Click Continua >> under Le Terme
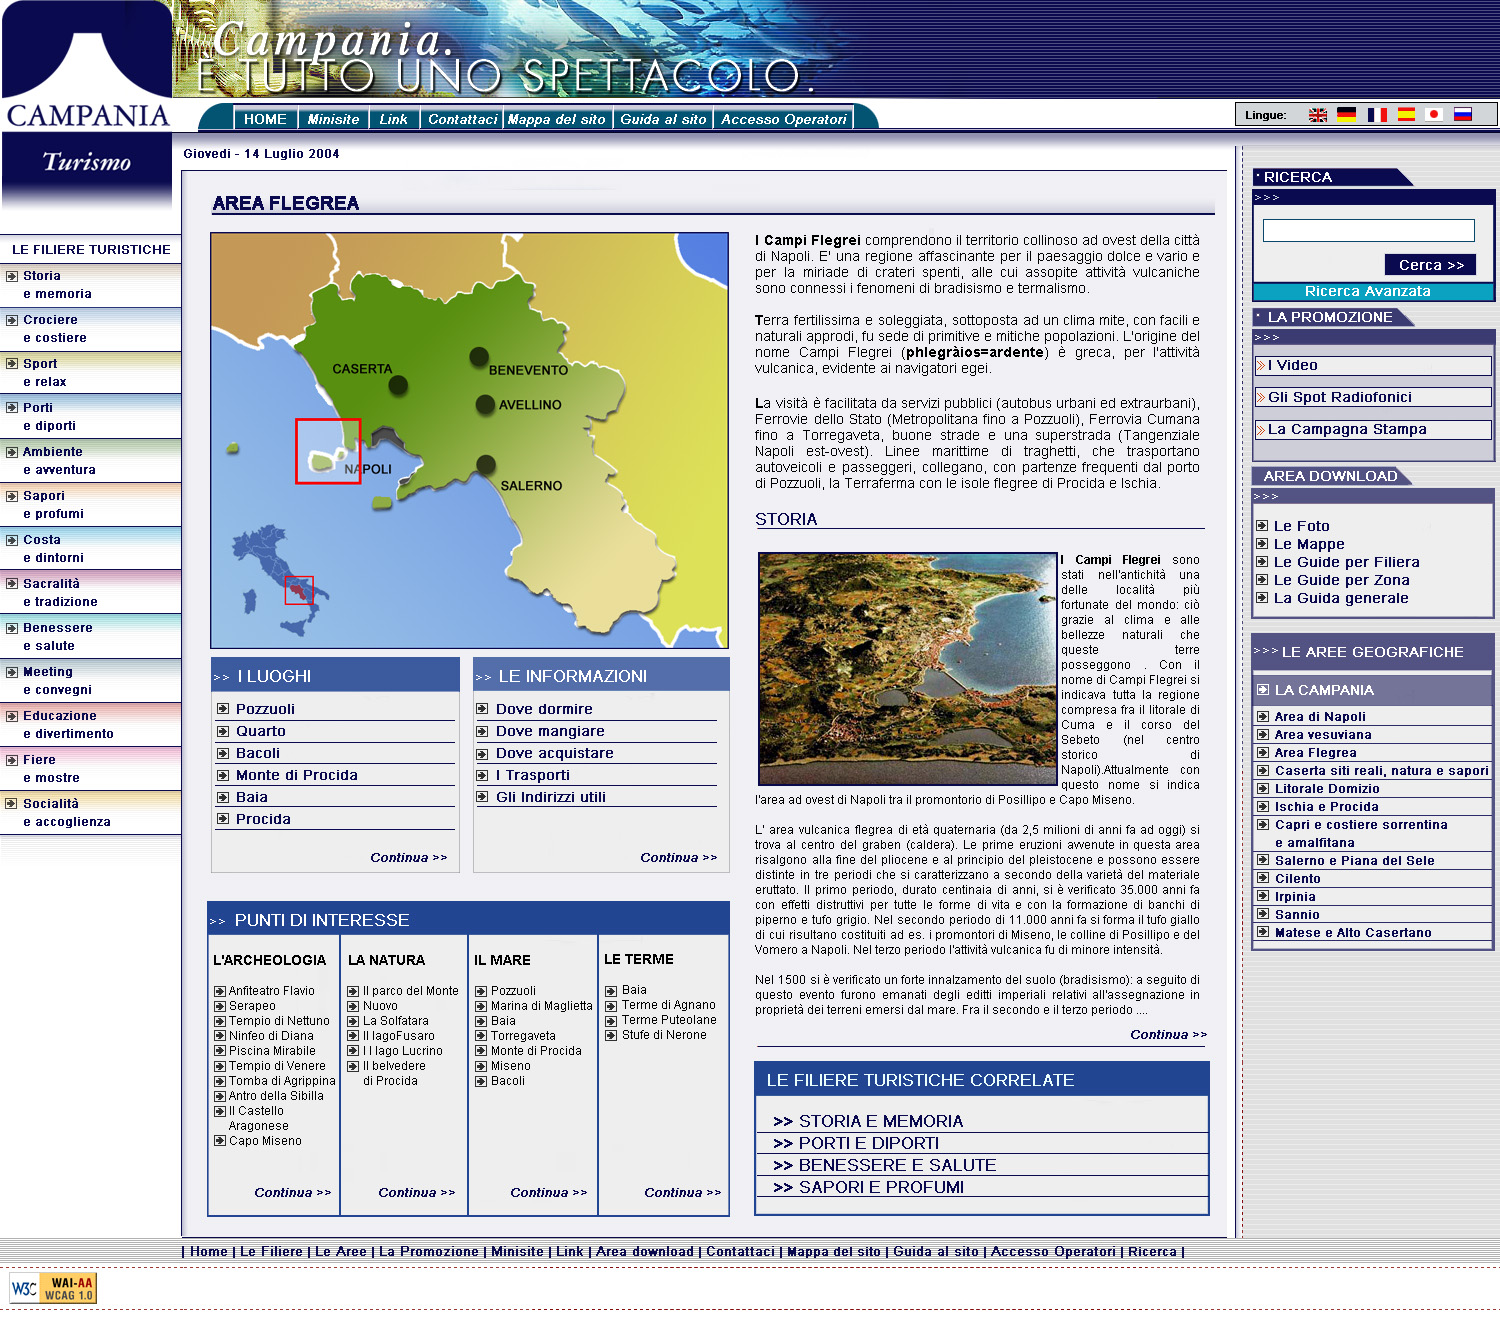 [682, 1193]
